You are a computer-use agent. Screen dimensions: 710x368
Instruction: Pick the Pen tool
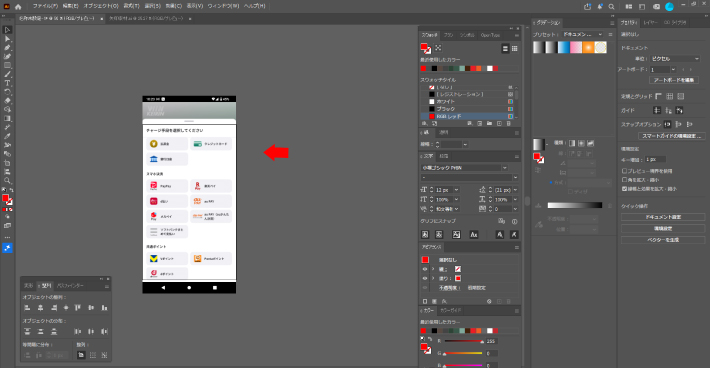7,48
